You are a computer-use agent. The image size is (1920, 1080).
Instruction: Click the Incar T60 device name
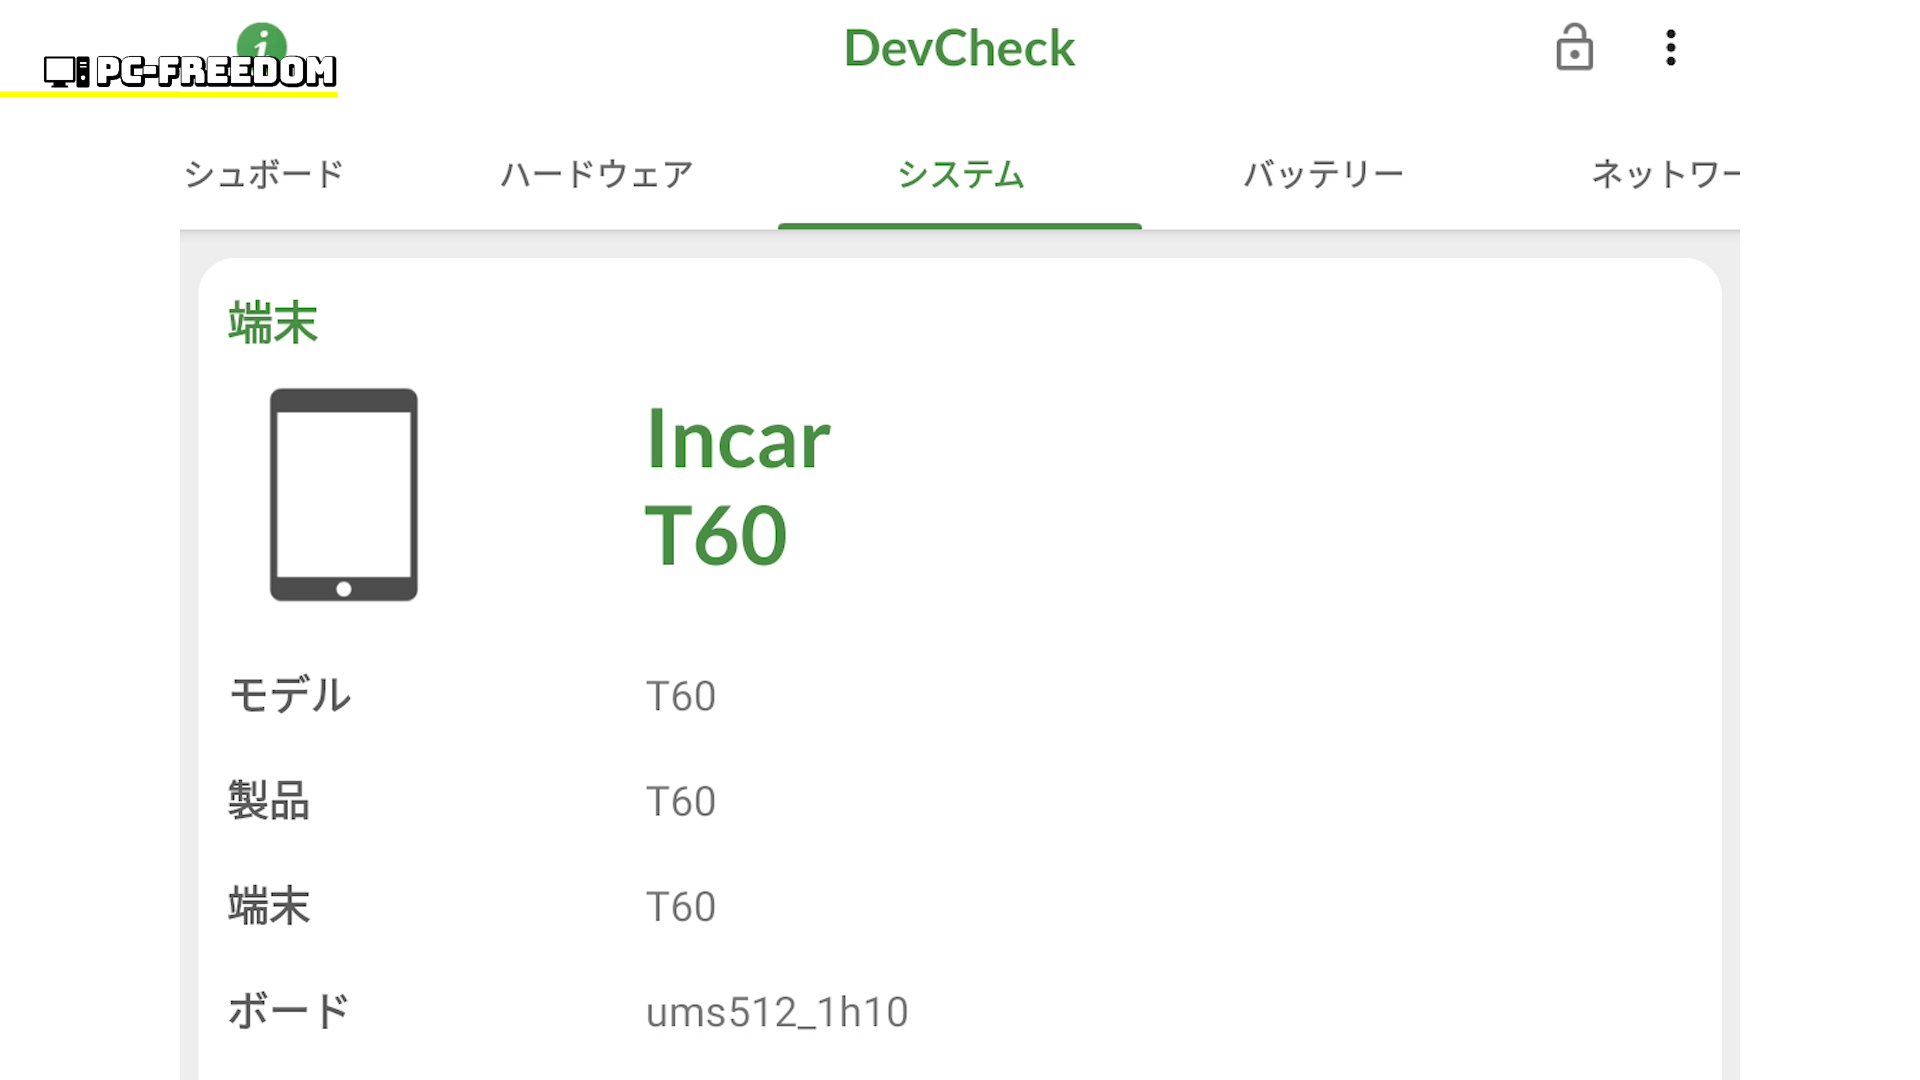pyautogui.click(x=737, y=486)
